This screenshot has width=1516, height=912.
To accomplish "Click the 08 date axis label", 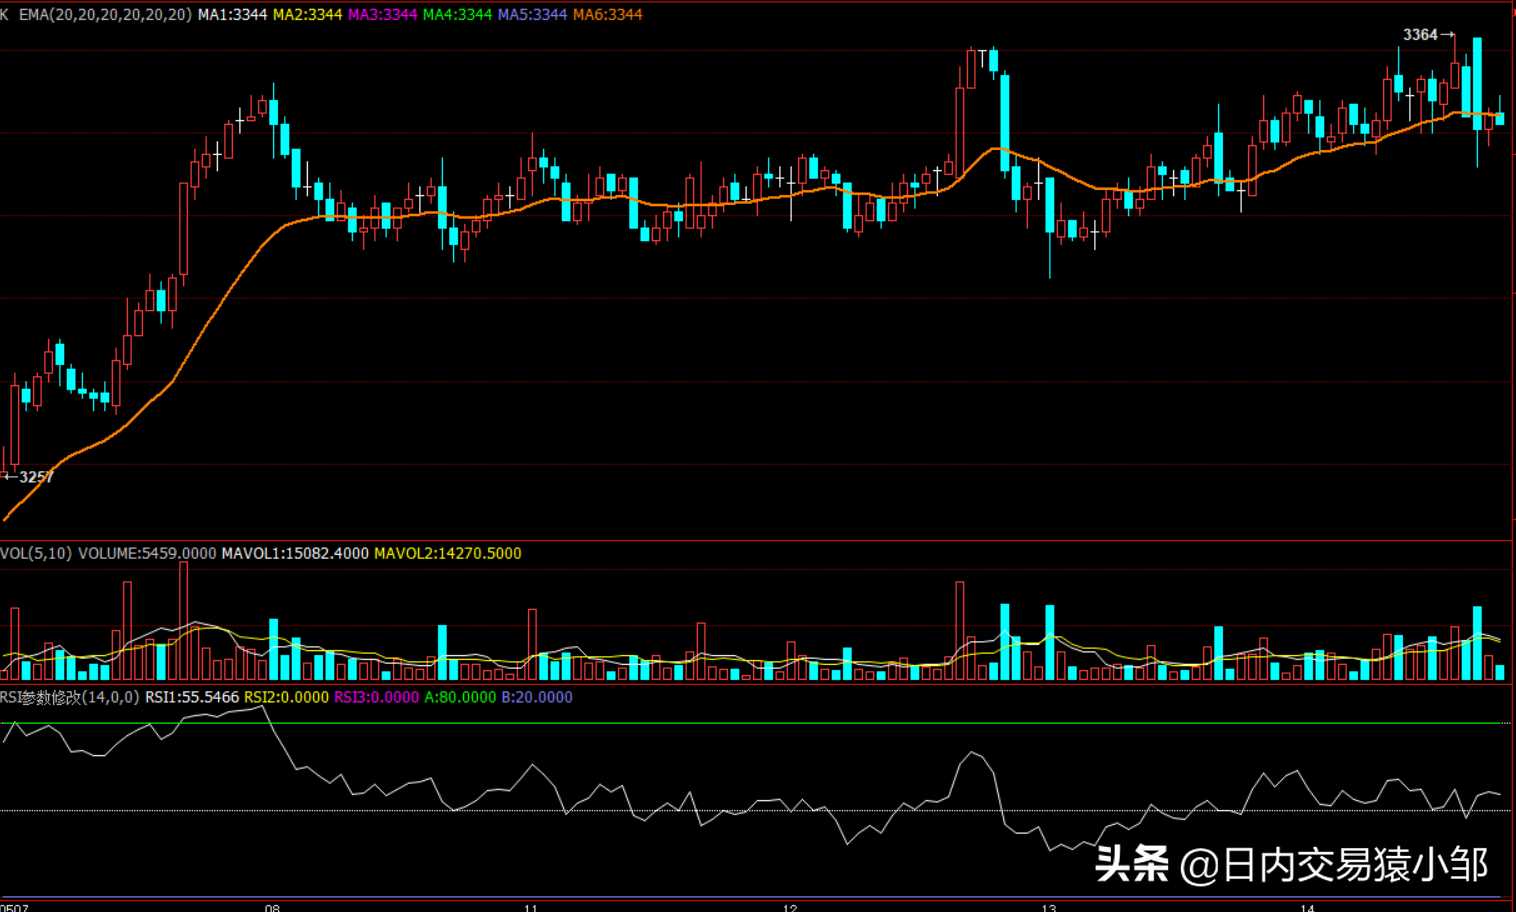I will [272, 908].
